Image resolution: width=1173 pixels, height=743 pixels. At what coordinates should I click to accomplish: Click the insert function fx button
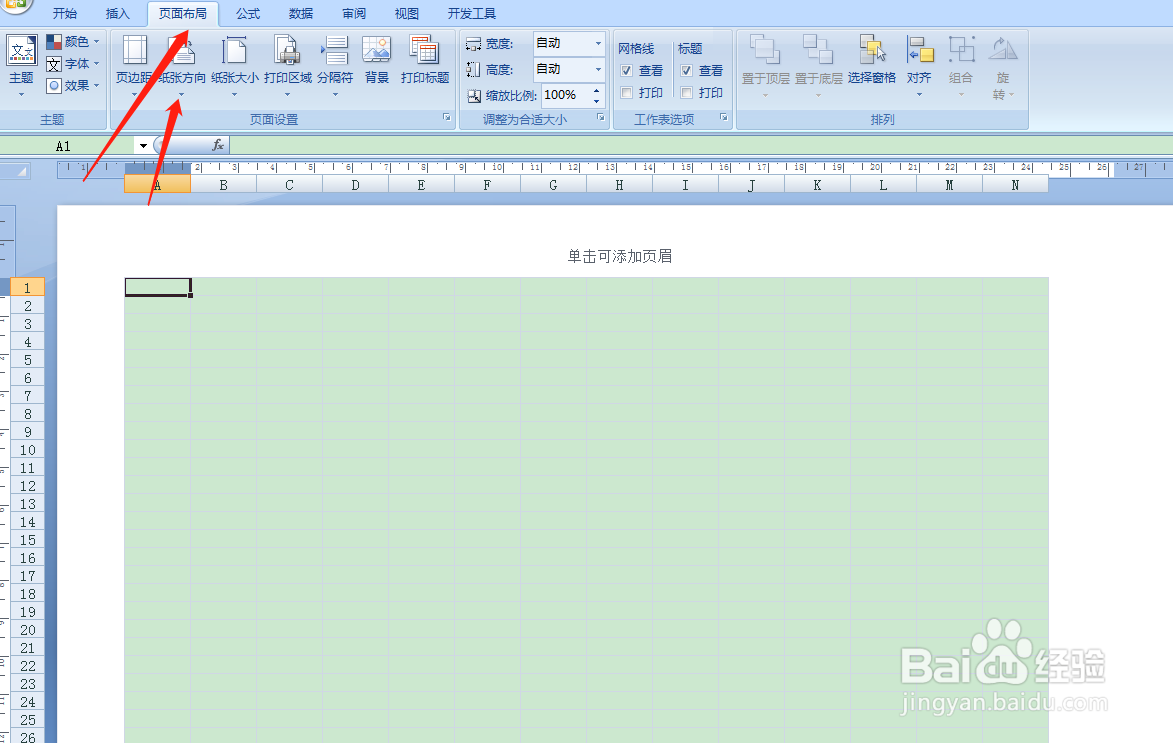[x=218, y=145]
